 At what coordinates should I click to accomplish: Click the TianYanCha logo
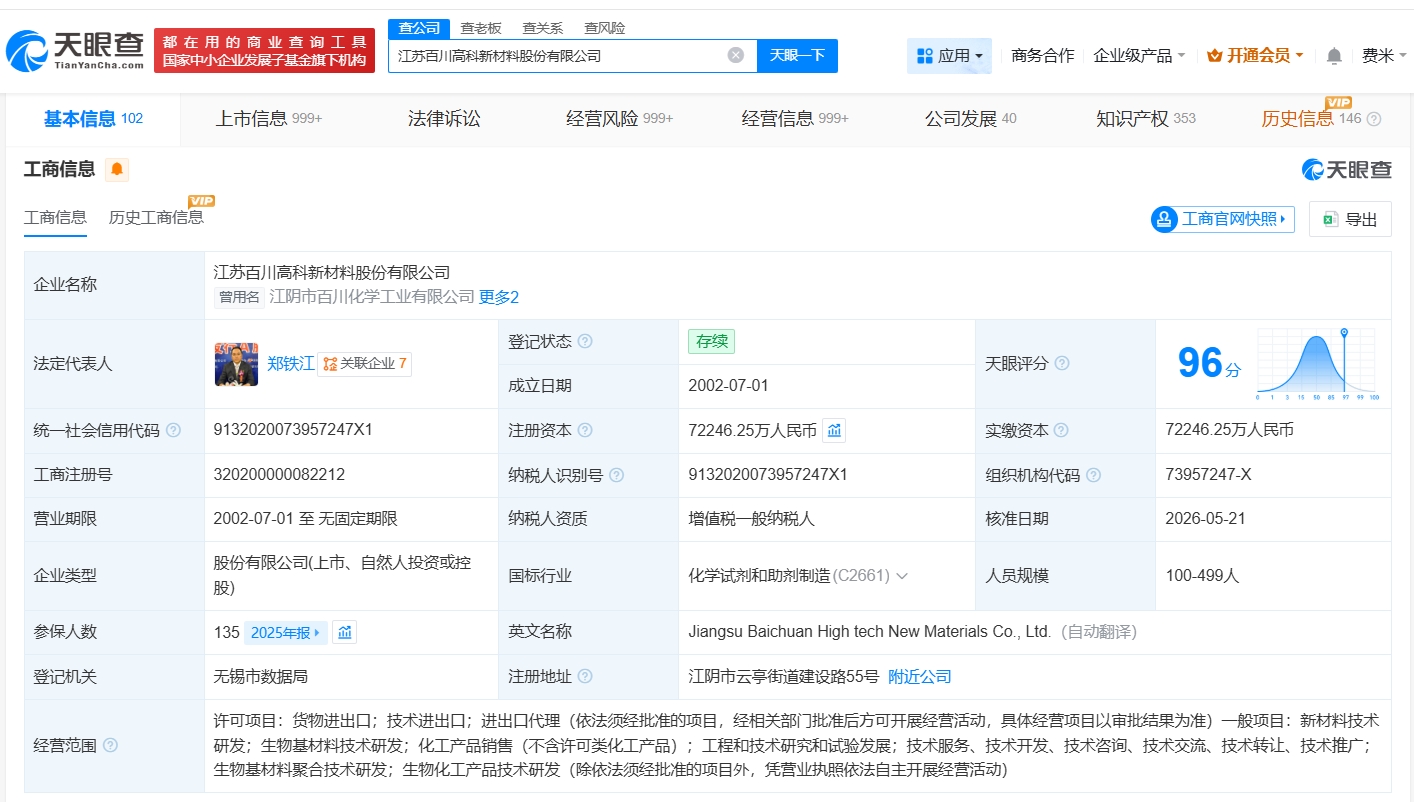[x=75, y=50]
